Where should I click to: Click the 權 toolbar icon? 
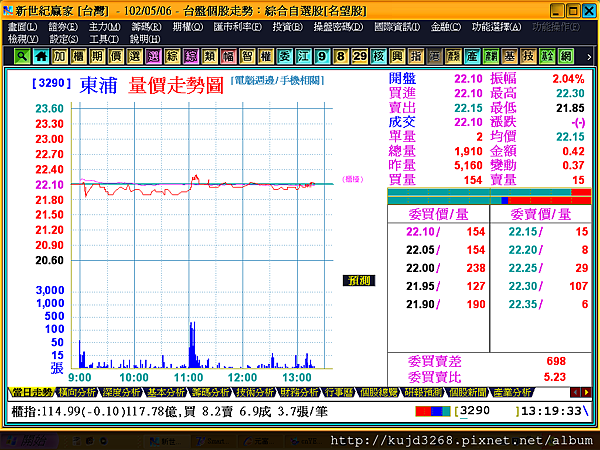266,57
